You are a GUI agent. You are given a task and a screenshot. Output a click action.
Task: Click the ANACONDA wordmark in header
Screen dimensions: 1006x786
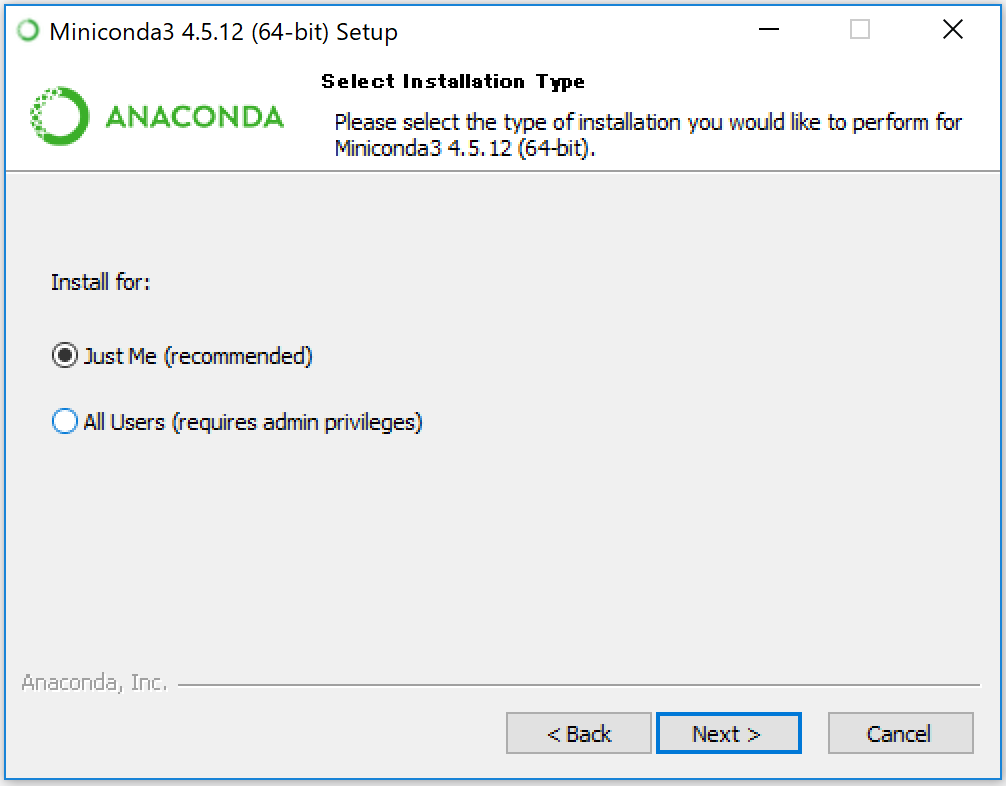[x=194, y=117]
